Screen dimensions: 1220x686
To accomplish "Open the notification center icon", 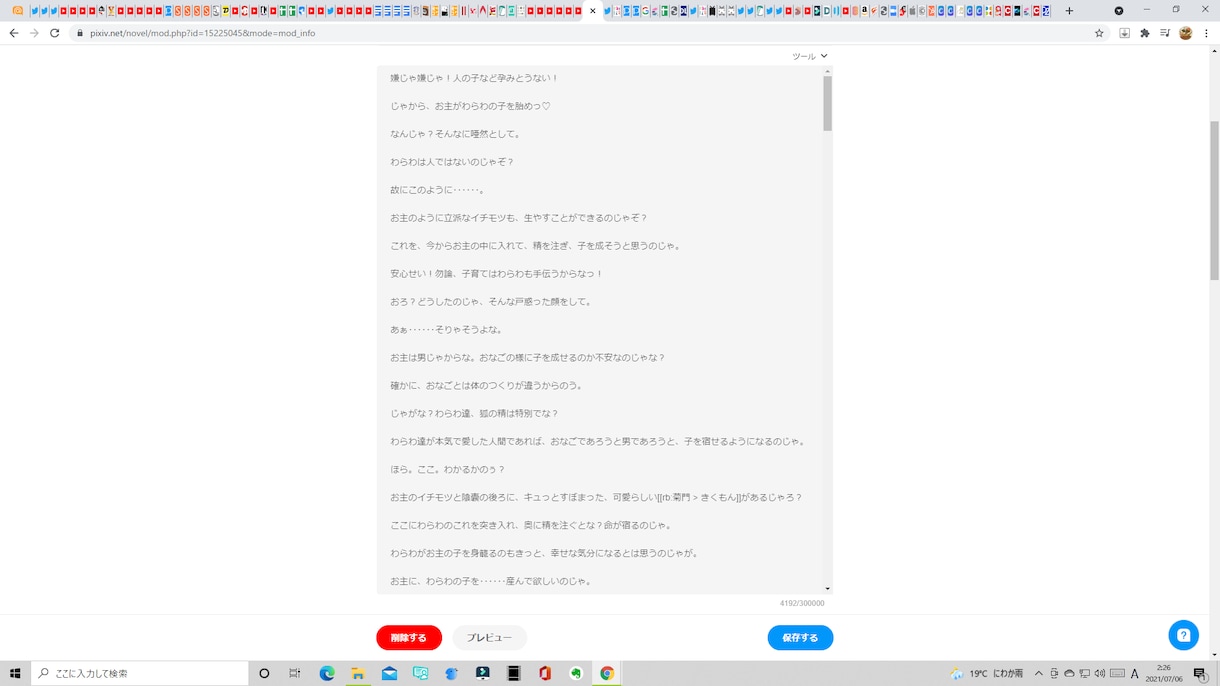I will click(1200, 674).
